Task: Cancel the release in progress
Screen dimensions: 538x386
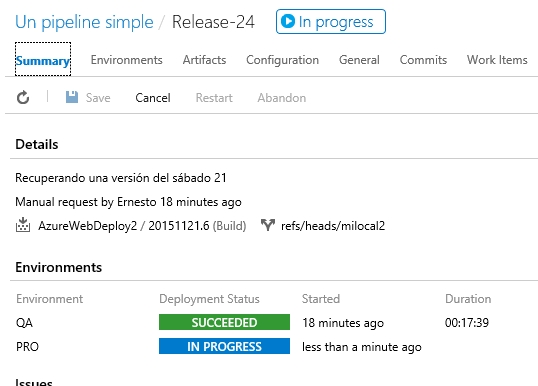Action: click(x=153, y=98)
